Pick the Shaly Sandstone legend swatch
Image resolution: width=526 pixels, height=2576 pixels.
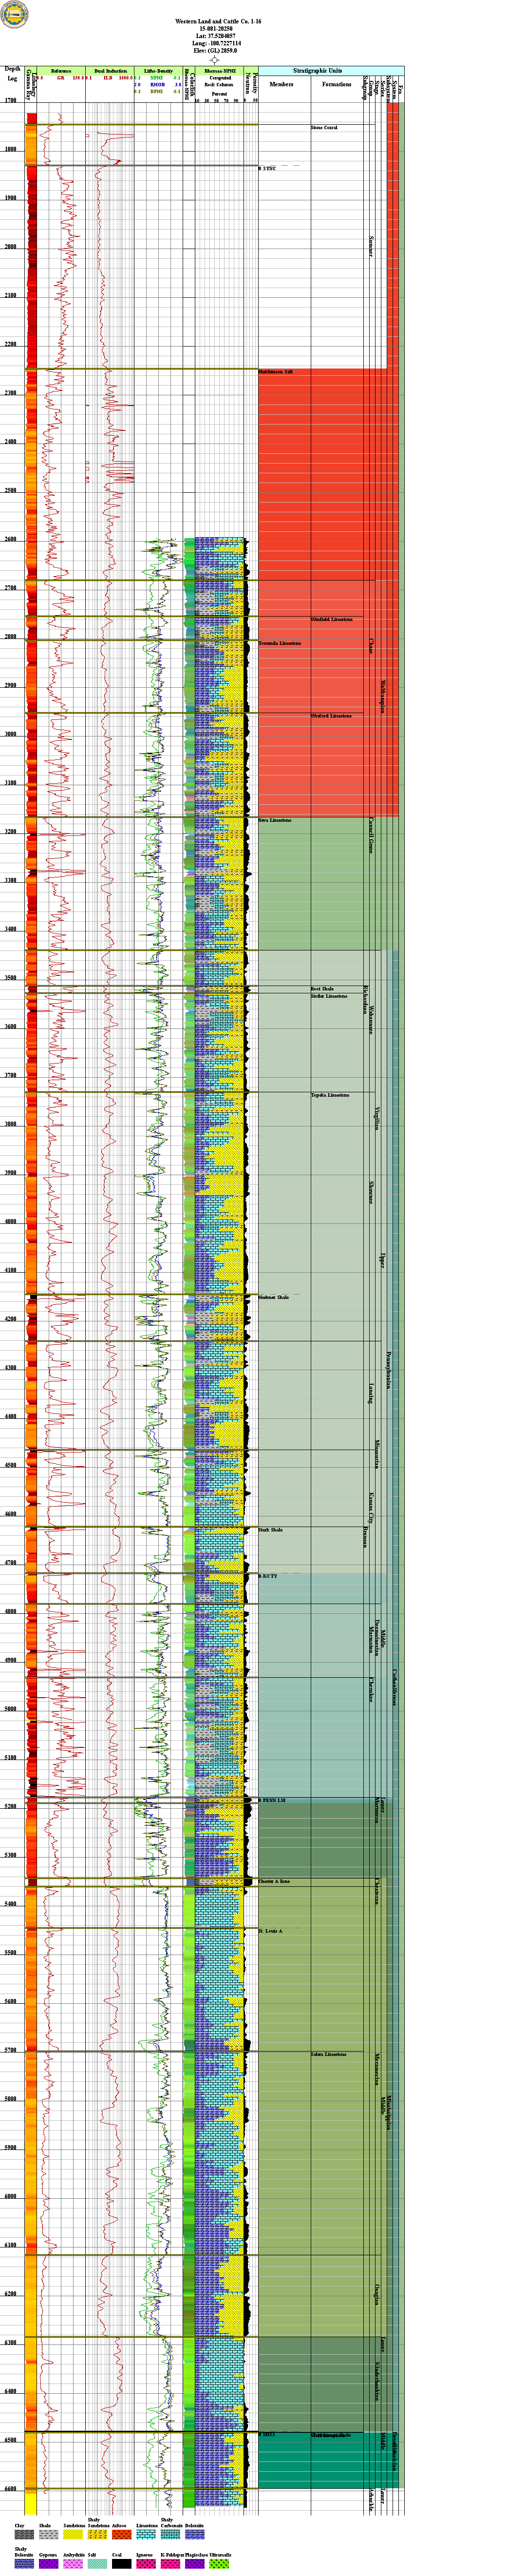pos(97,2535)
